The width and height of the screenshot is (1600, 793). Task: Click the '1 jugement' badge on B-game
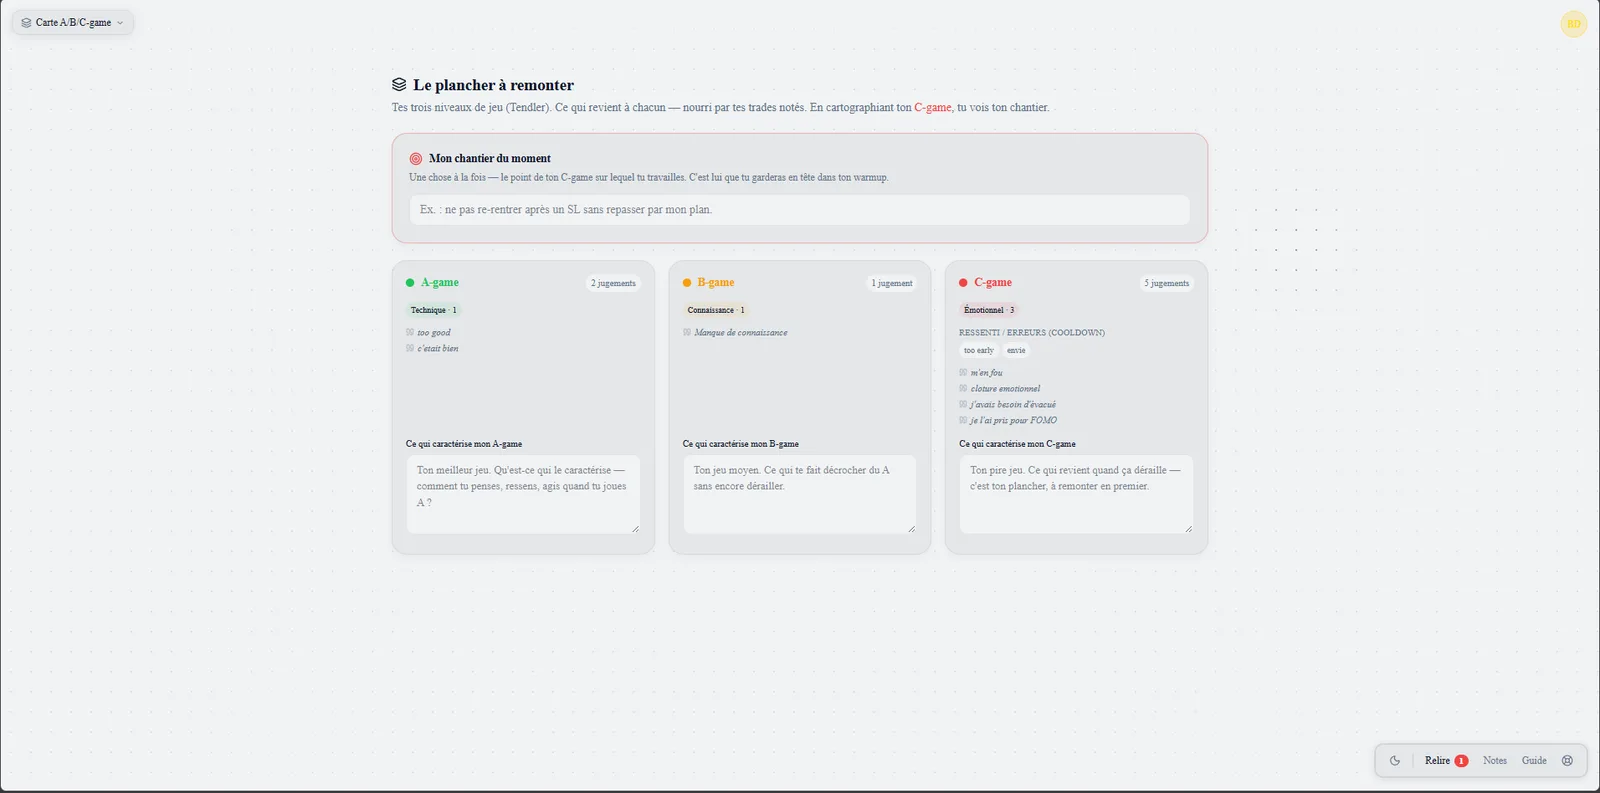pos(892,283)
